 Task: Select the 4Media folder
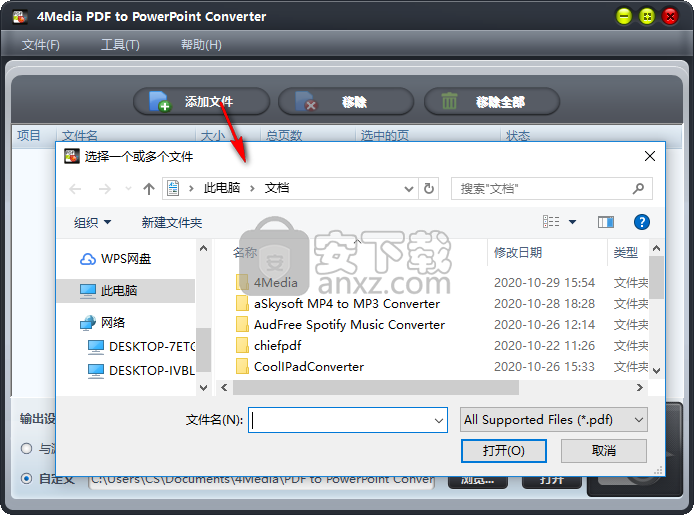click(266, 282)
